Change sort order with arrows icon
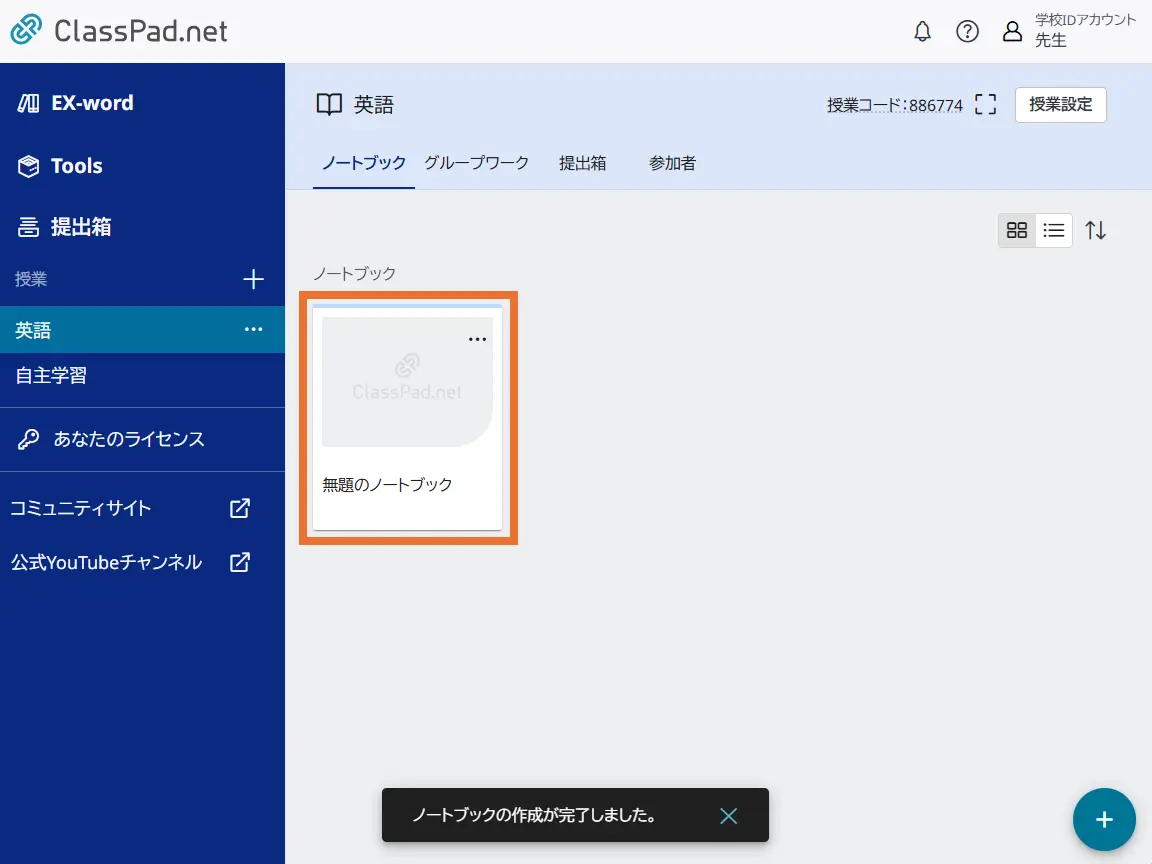Viewport: 1152px width, 864px height. pyautogui.click(x=1095, y=231)
